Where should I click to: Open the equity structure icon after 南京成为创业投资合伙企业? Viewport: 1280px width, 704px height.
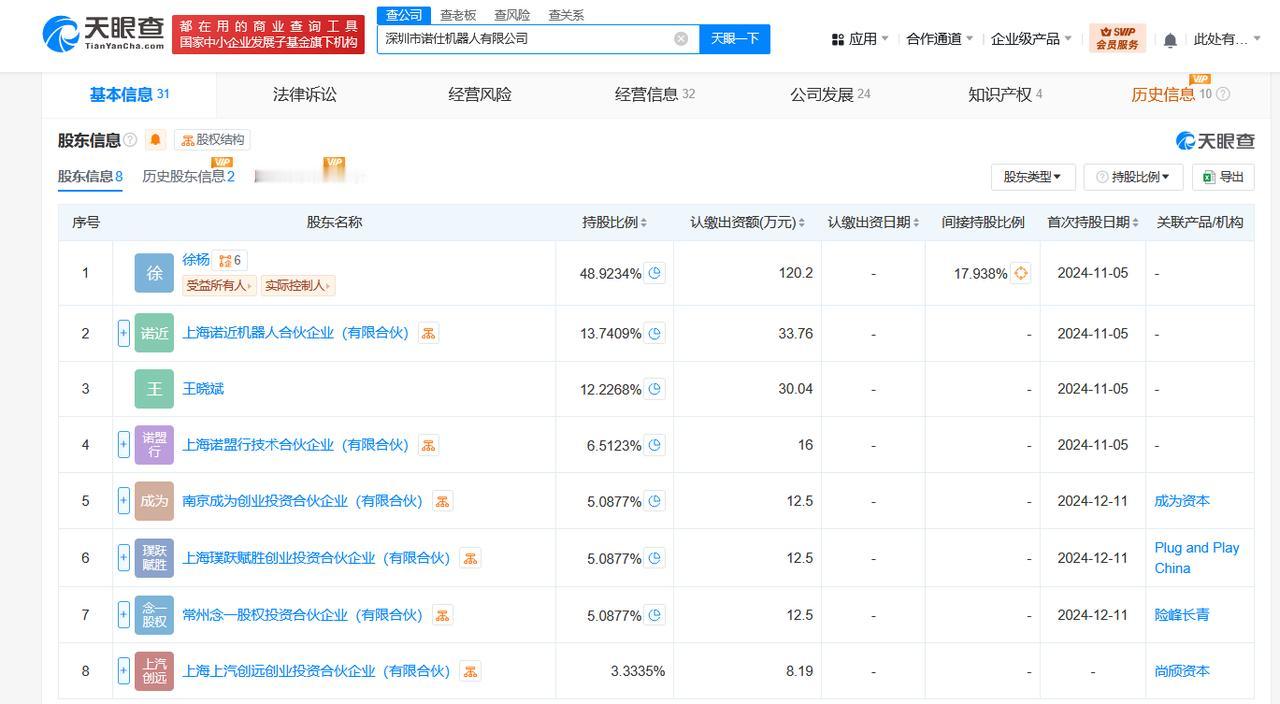pos(442,501)
